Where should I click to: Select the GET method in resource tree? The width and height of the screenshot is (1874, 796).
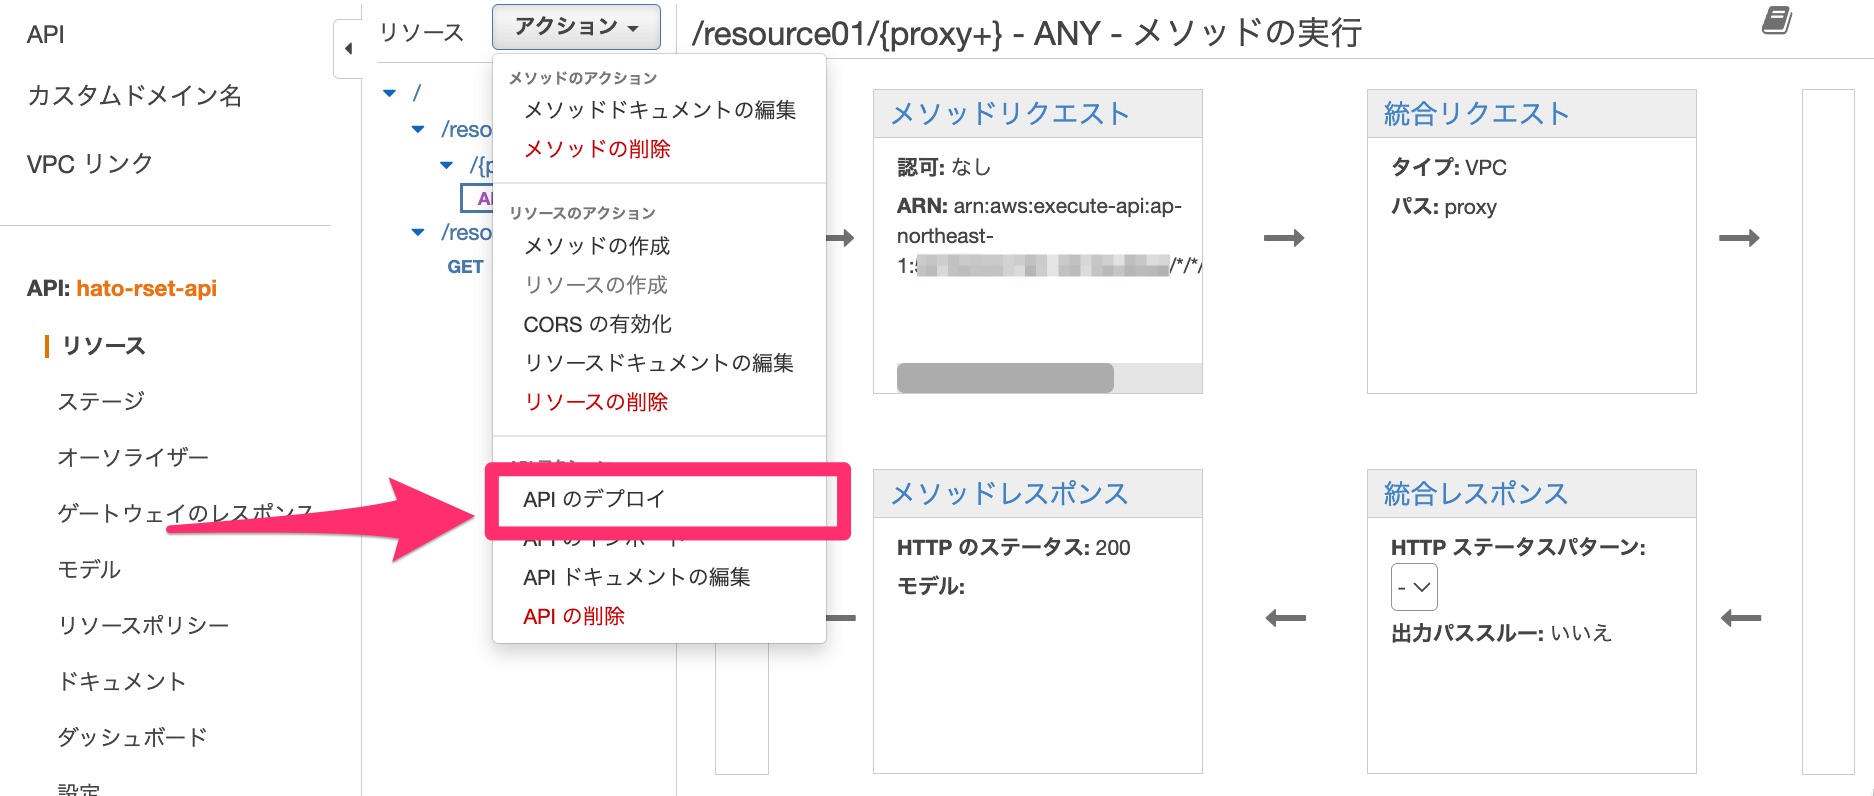[465, 267]
